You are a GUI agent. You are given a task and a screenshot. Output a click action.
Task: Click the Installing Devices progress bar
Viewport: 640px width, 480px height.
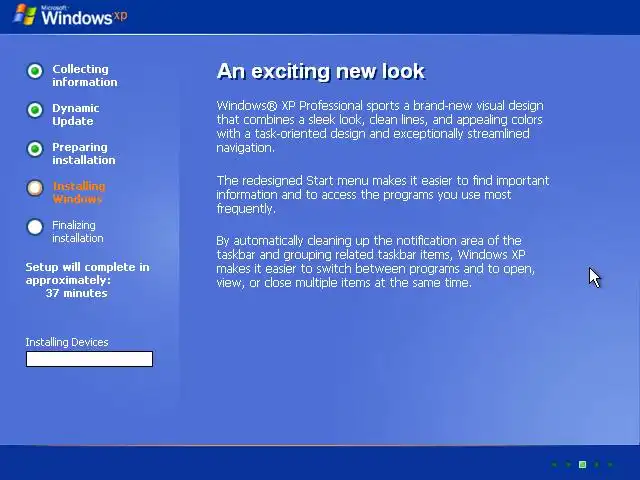[89, 359]
